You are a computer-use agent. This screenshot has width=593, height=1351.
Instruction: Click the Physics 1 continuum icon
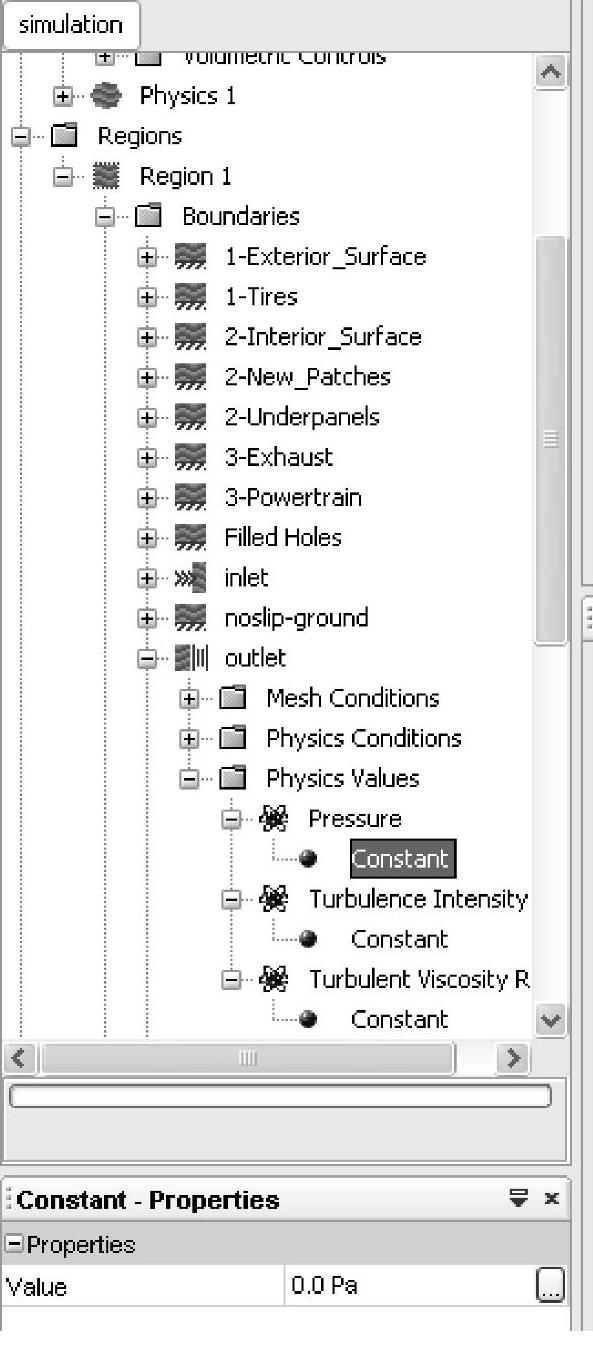click(104, 96)
